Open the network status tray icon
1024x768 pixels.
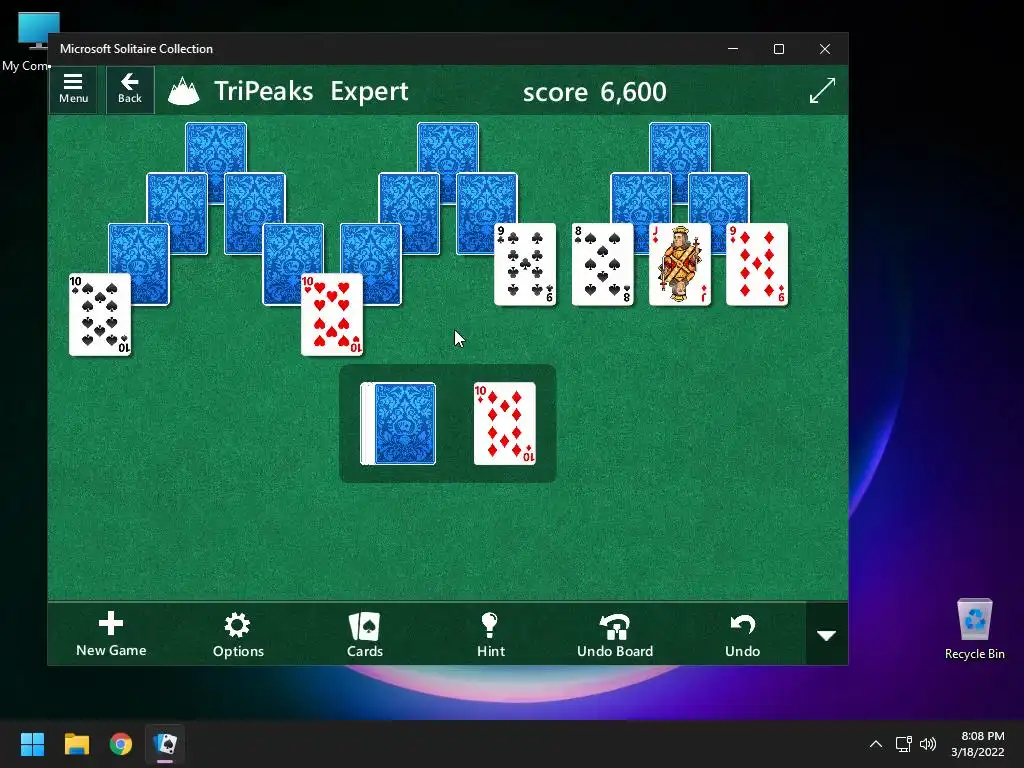tap(903, 744)
